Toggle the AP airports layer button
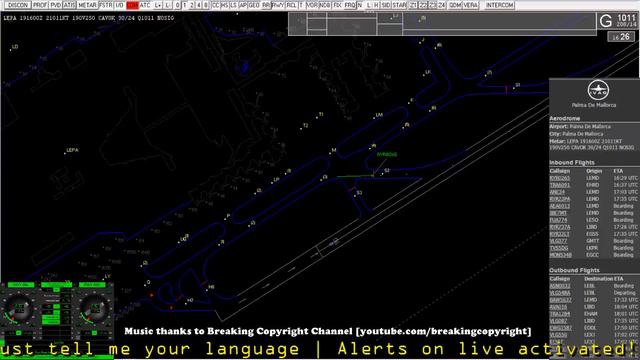640x360 pixels. point(243,5)
